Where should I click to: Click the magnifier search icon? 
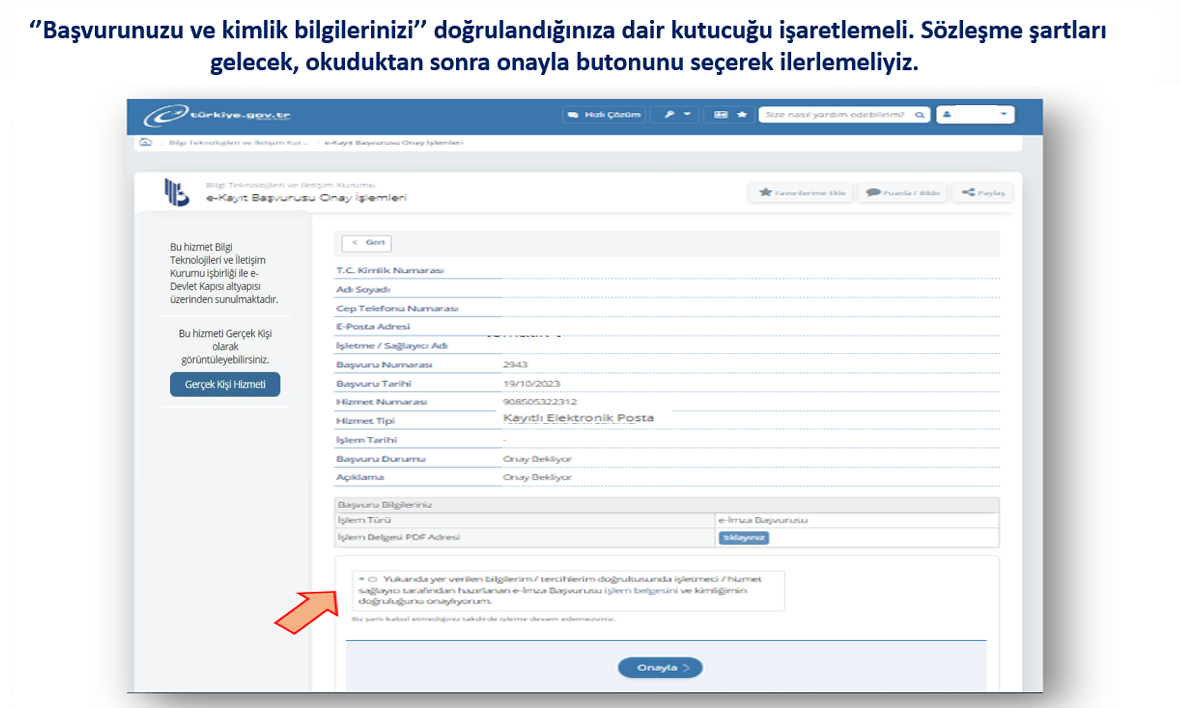pyautogui.click(x=919, y=115)
